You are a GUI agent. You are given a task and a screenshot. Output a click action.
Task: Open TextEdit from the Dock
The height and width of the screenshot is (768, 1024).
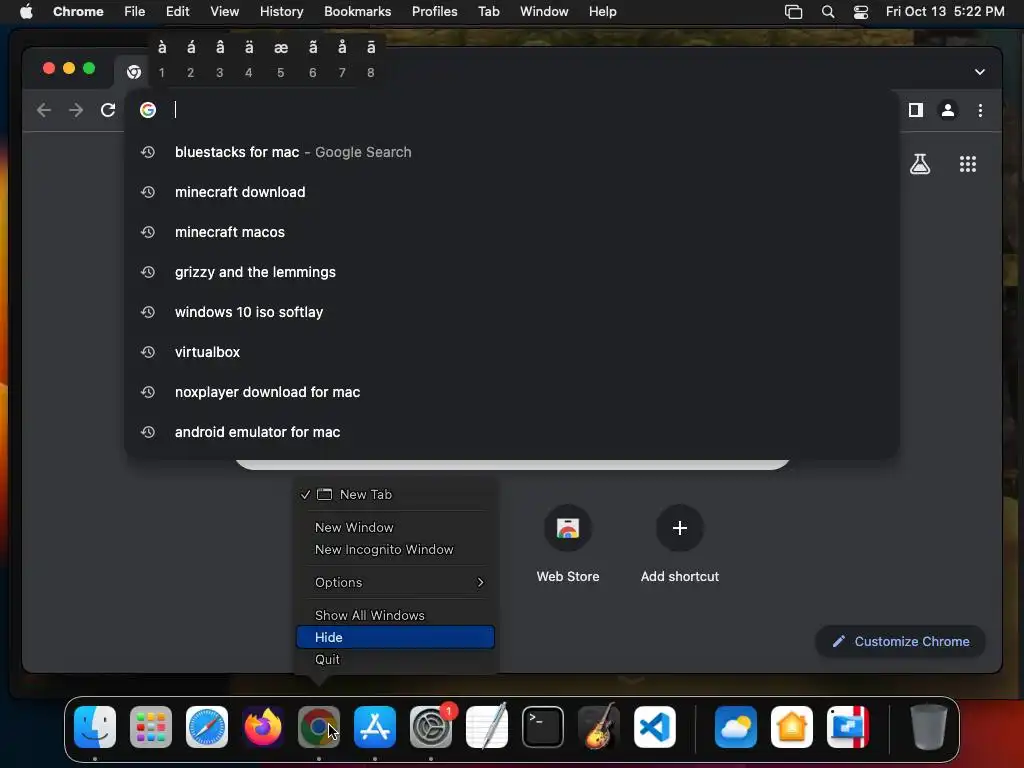point(487,726)
